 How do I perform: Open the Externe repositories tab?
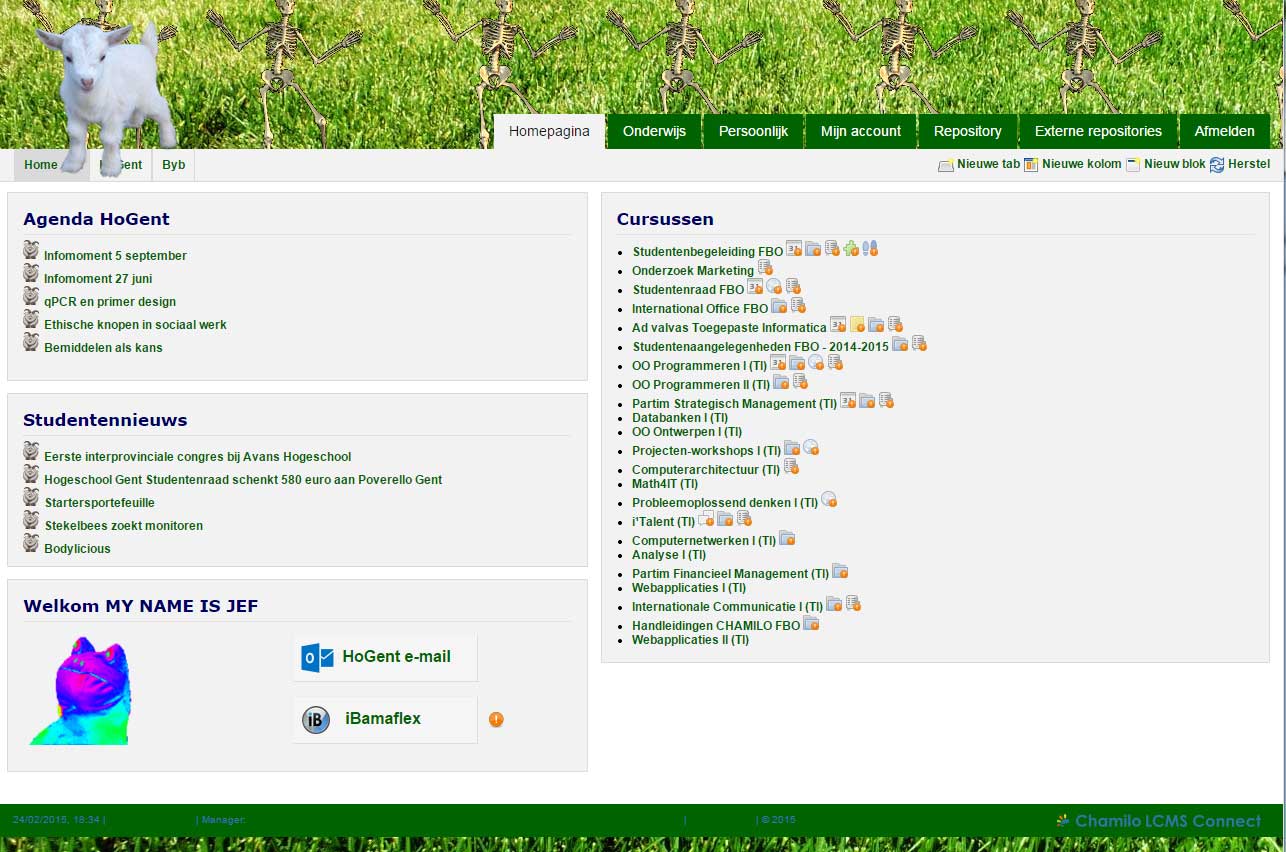click(x=1098, y=131)
